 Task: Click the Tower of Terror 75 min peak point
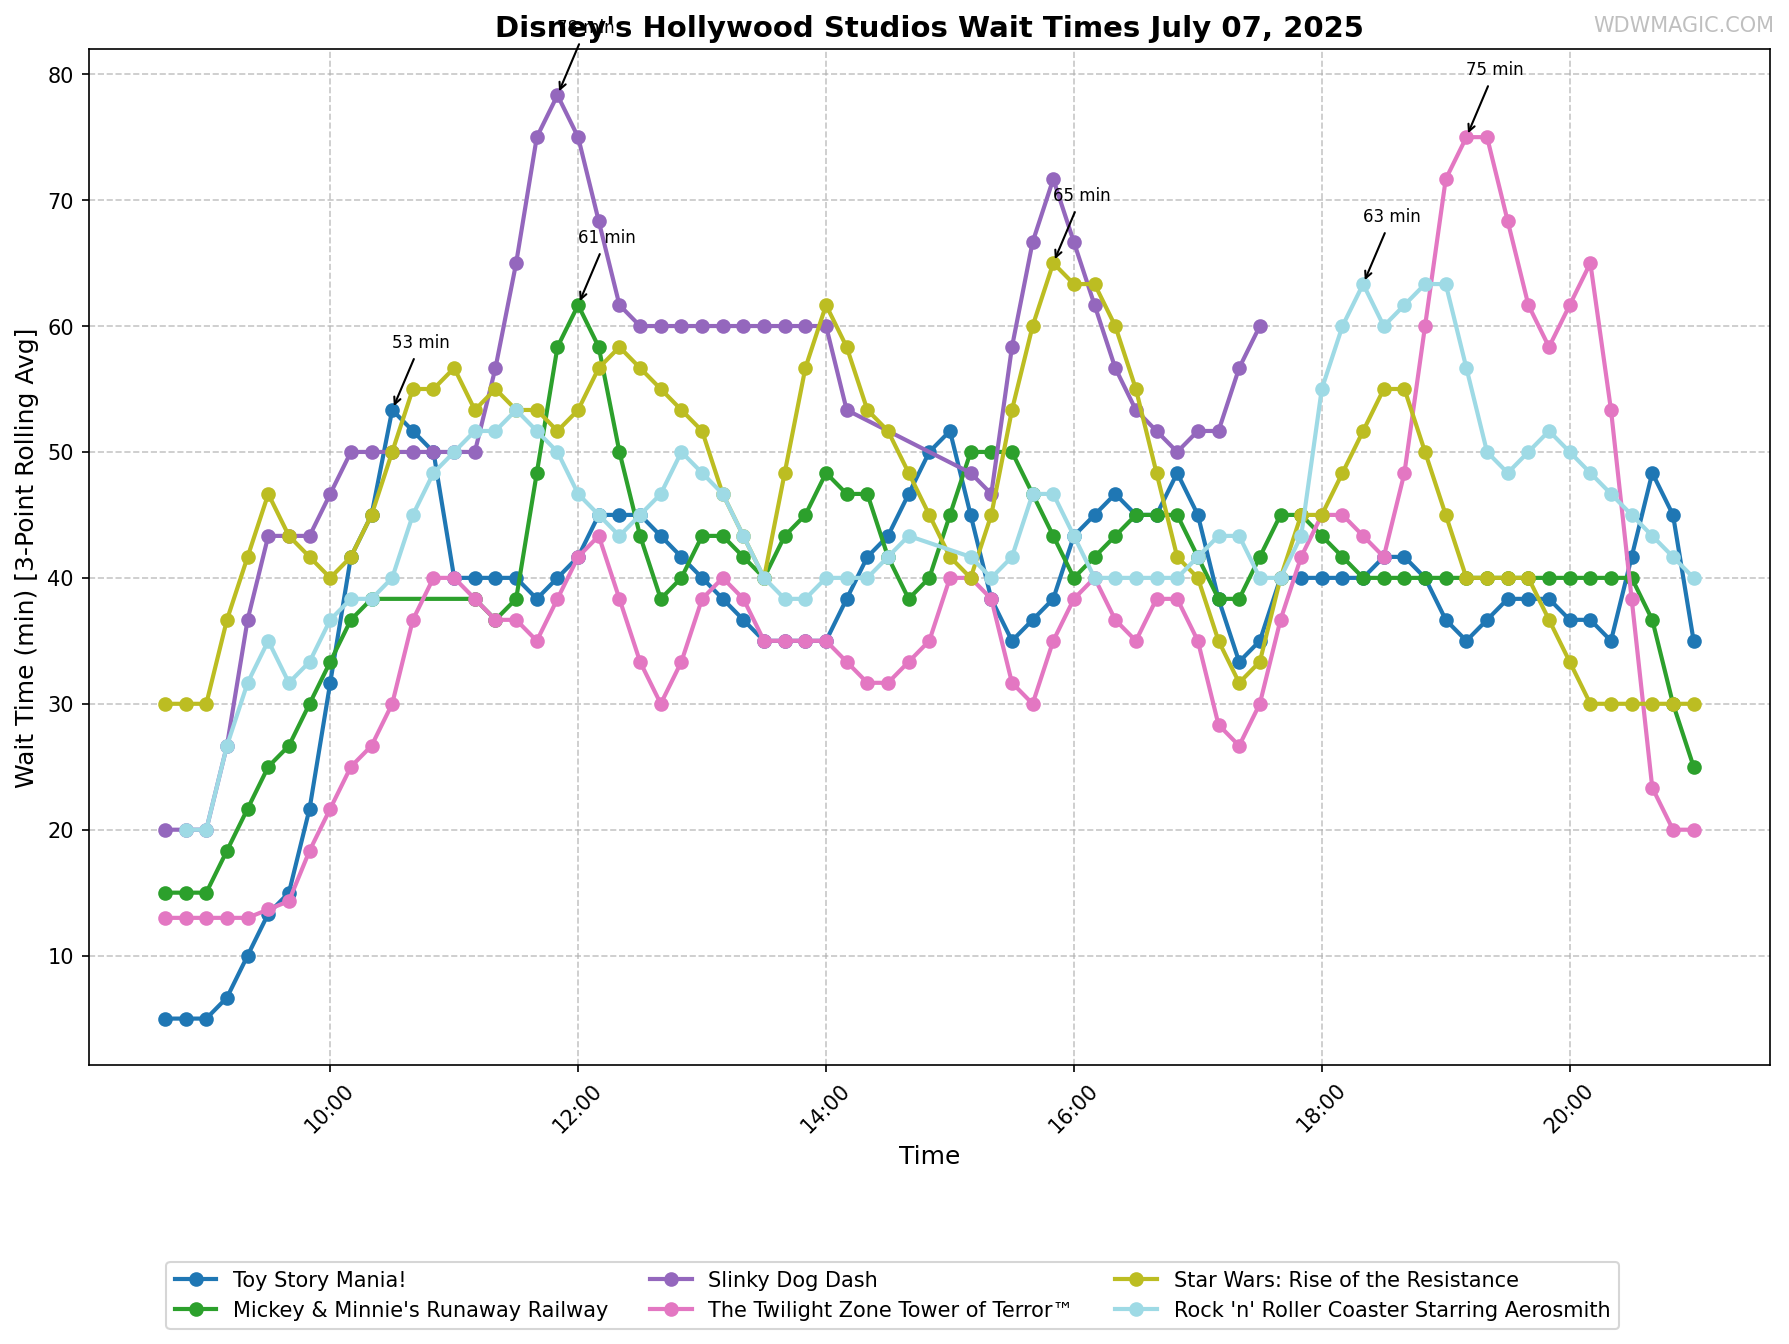pyautogui.click(x=1466, y=137)
